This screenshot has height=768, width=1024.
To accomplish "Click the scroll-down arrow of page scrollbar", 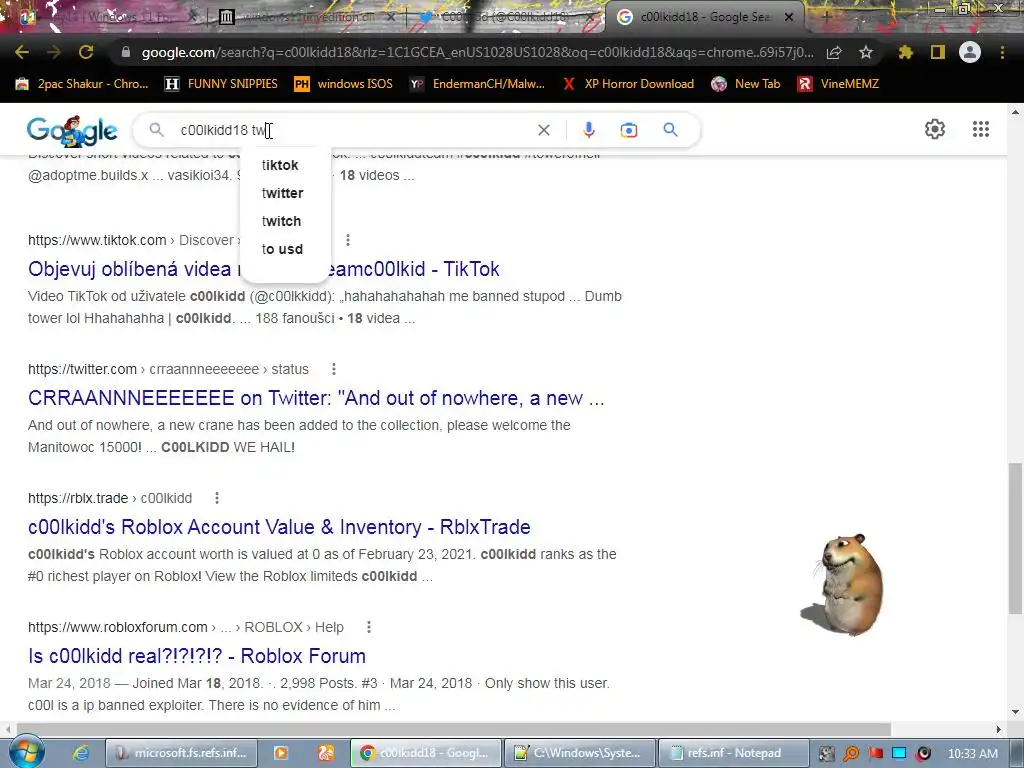I will tap(1015, 712).
